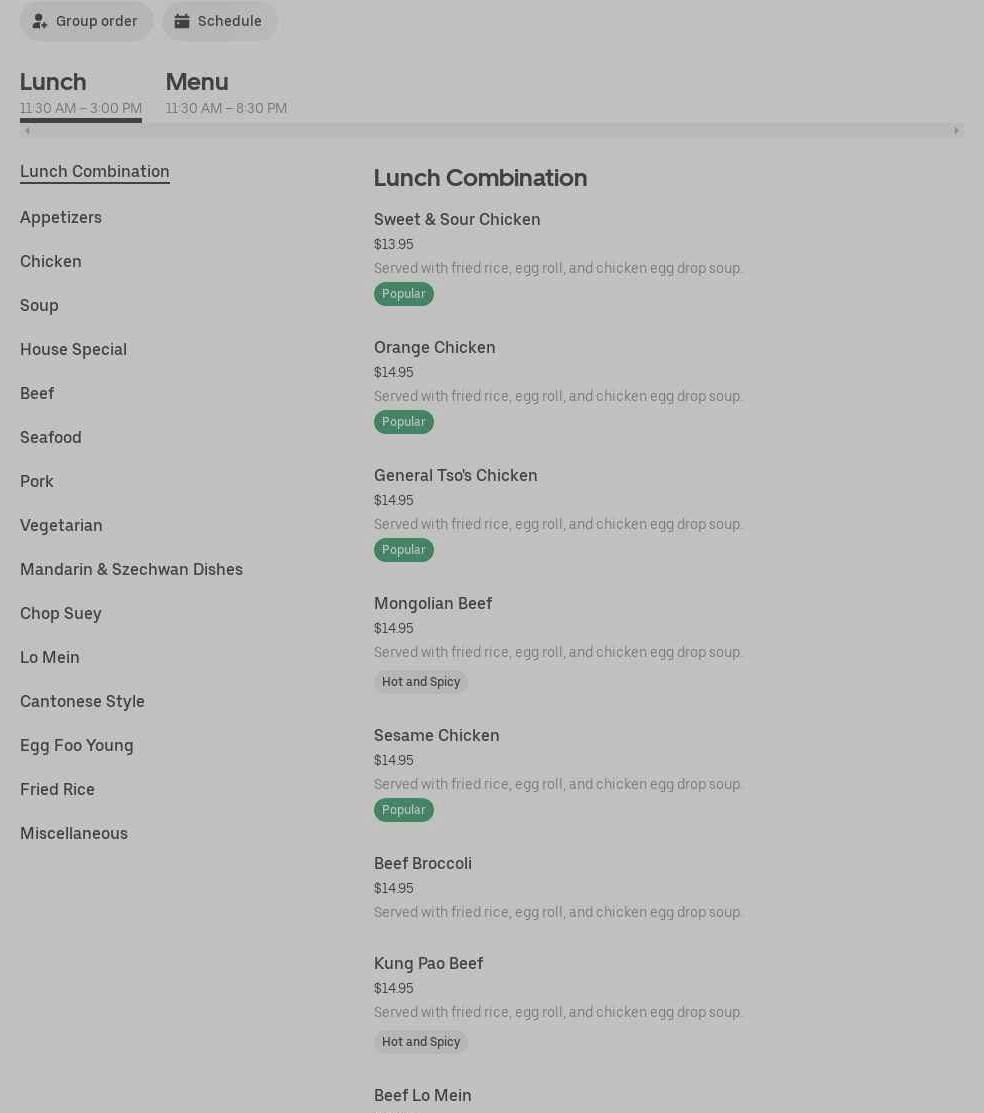Click the right scroll arrow on menu bar
Viewport: 984px width, 1113px height.
point(956,130)
